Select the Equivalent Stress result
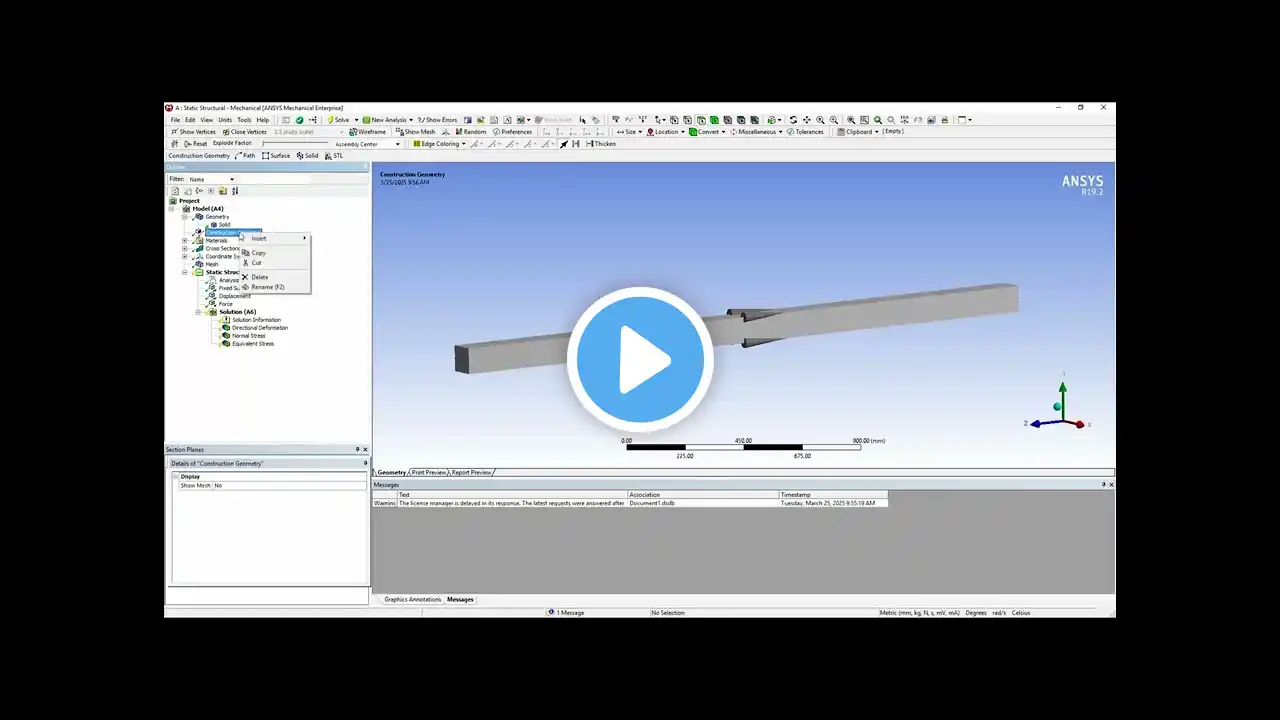The width and height of the screenshot is (1280, 720). click(252, 344)
